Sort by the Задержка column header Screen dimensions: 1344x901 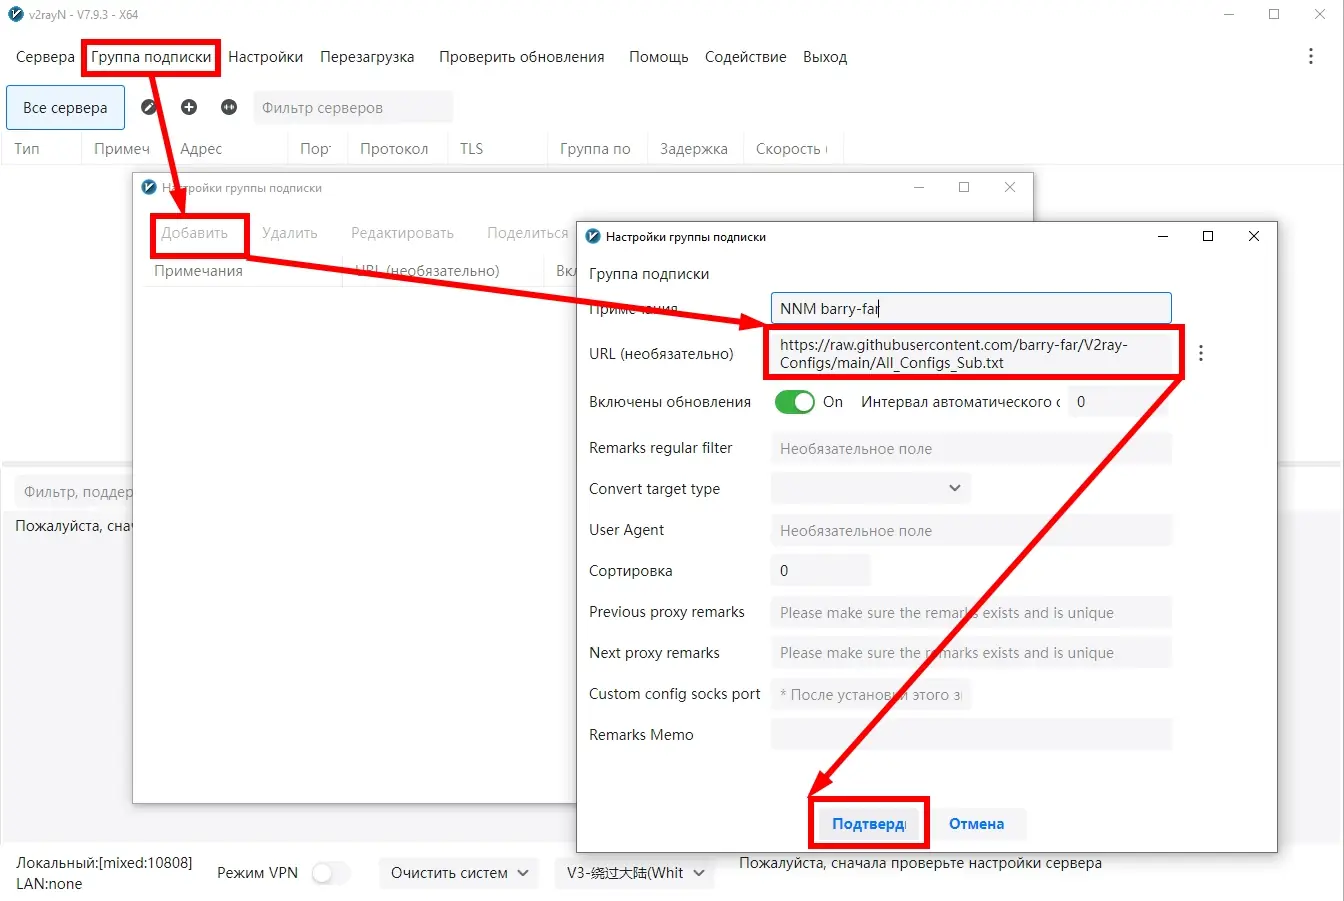coord(694,149)
